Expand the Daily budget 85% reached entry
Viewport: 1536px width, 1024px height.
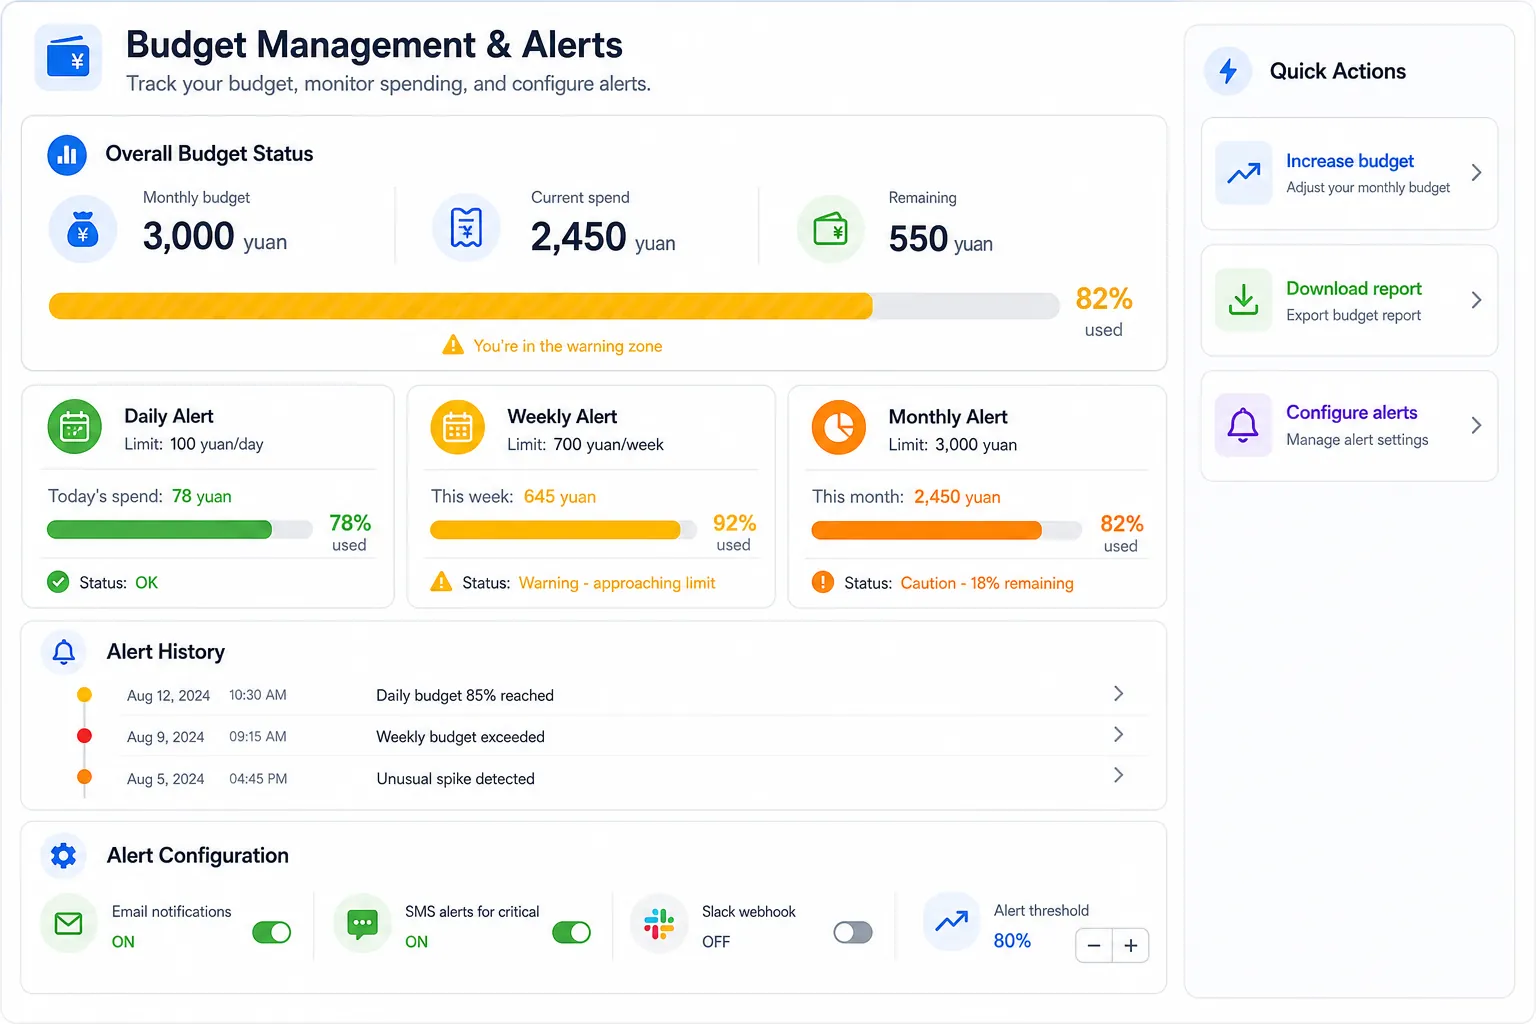(1118, 694)
